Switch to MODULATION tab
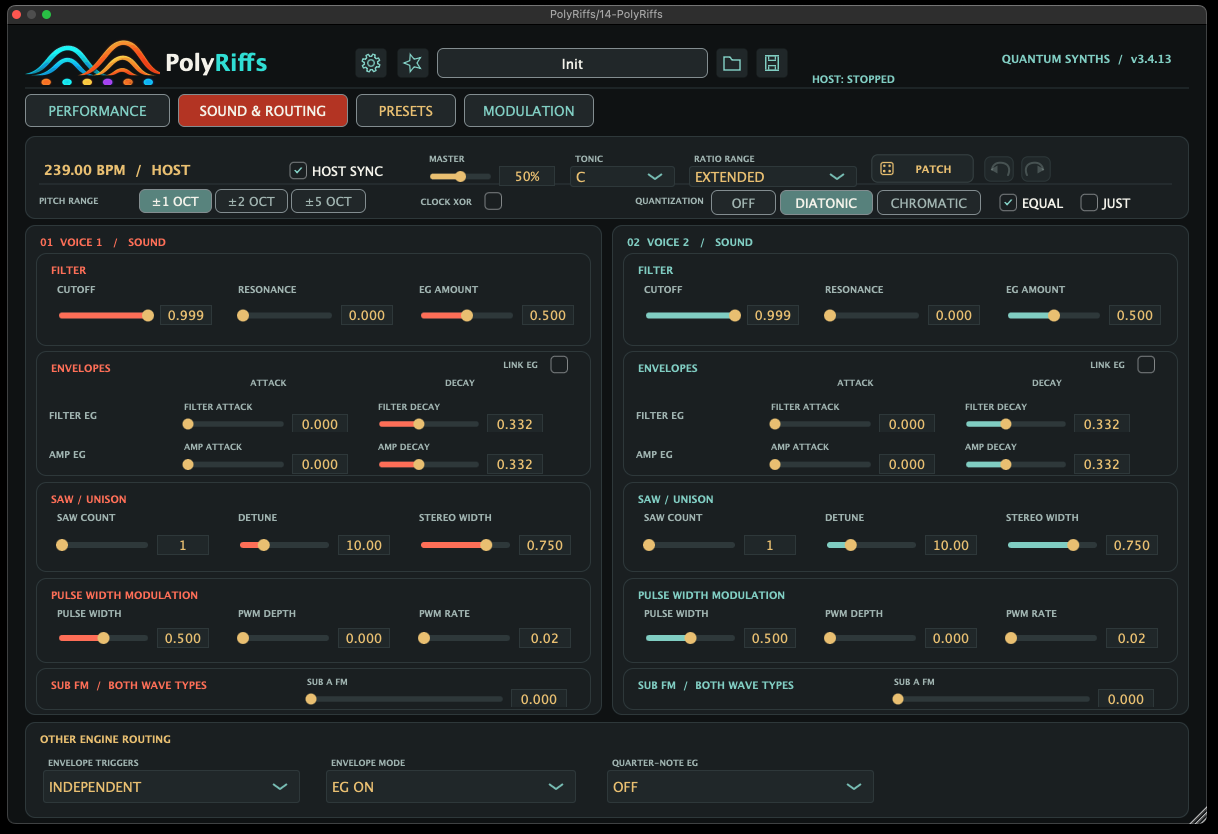1218x834 pixels. [x=529, y=110]
